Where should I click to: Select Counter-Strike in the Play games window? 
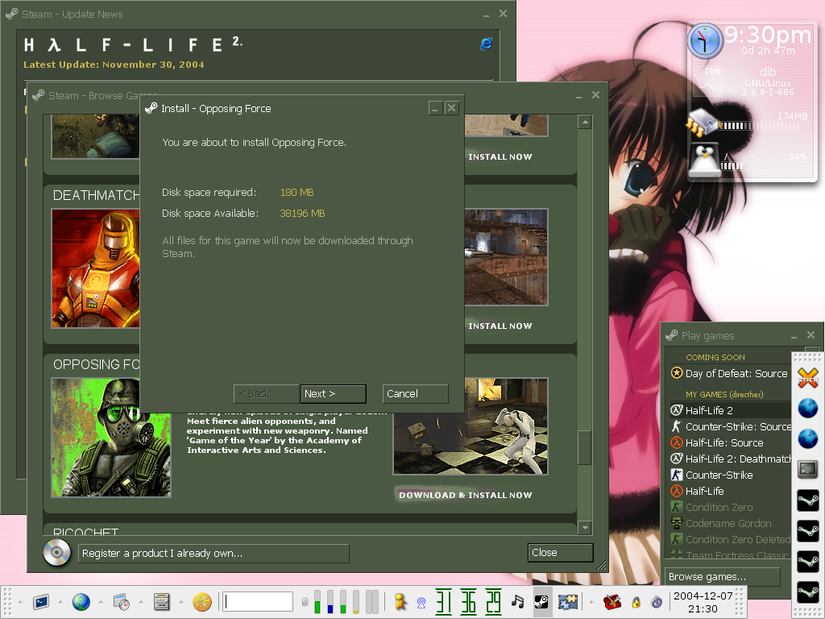pyautogui.click(x=714, y=474)
